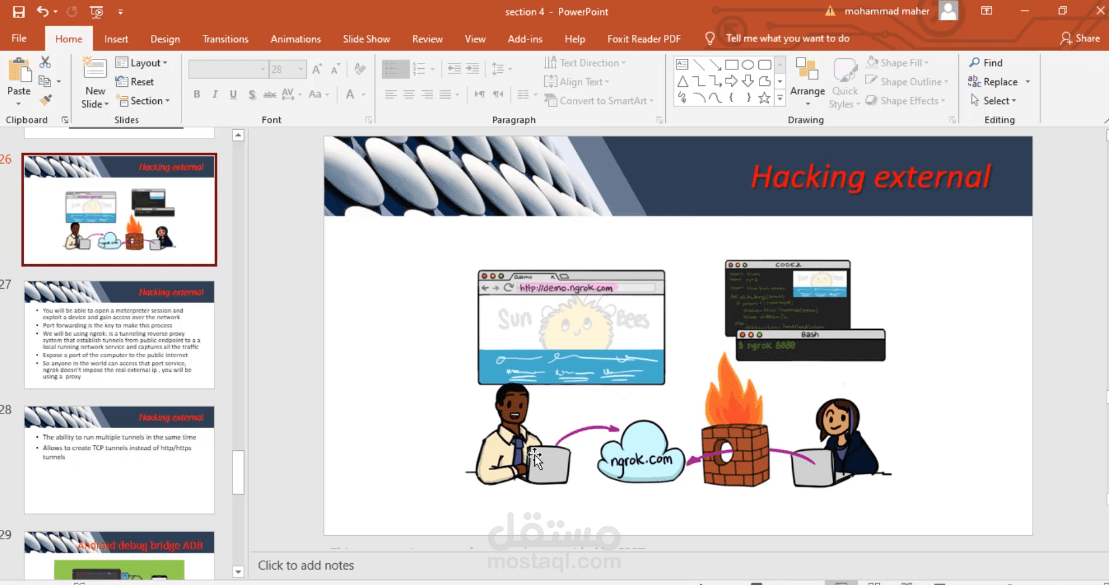1109x585 pixels.
Task: Expand Shape Effects options
Action: pos(905,101)
